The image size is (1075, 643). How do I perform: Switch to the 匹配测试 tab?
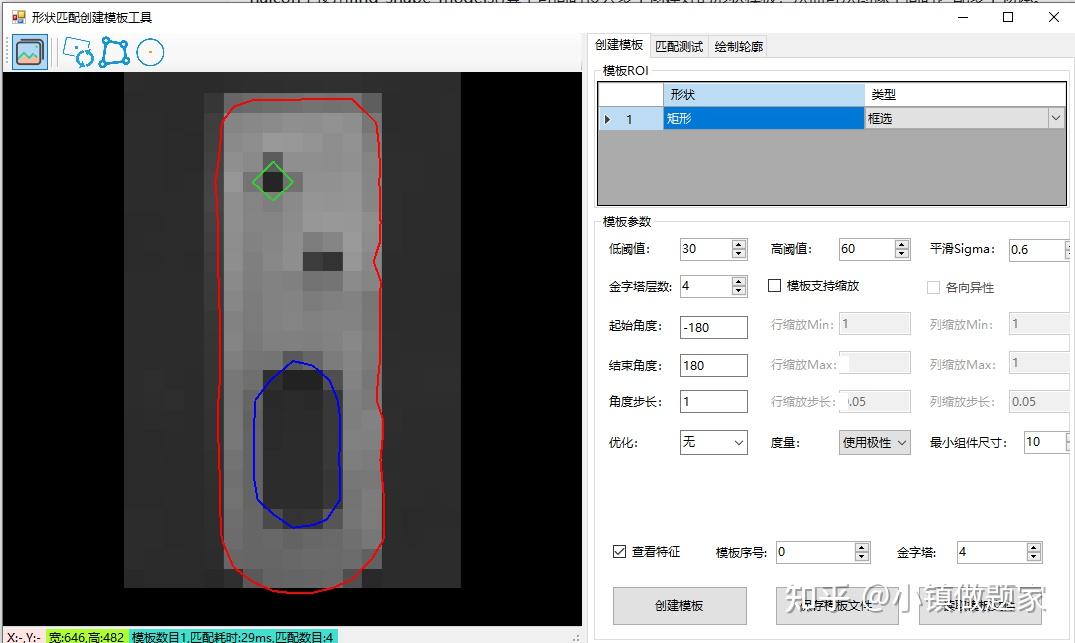[679, 45]
